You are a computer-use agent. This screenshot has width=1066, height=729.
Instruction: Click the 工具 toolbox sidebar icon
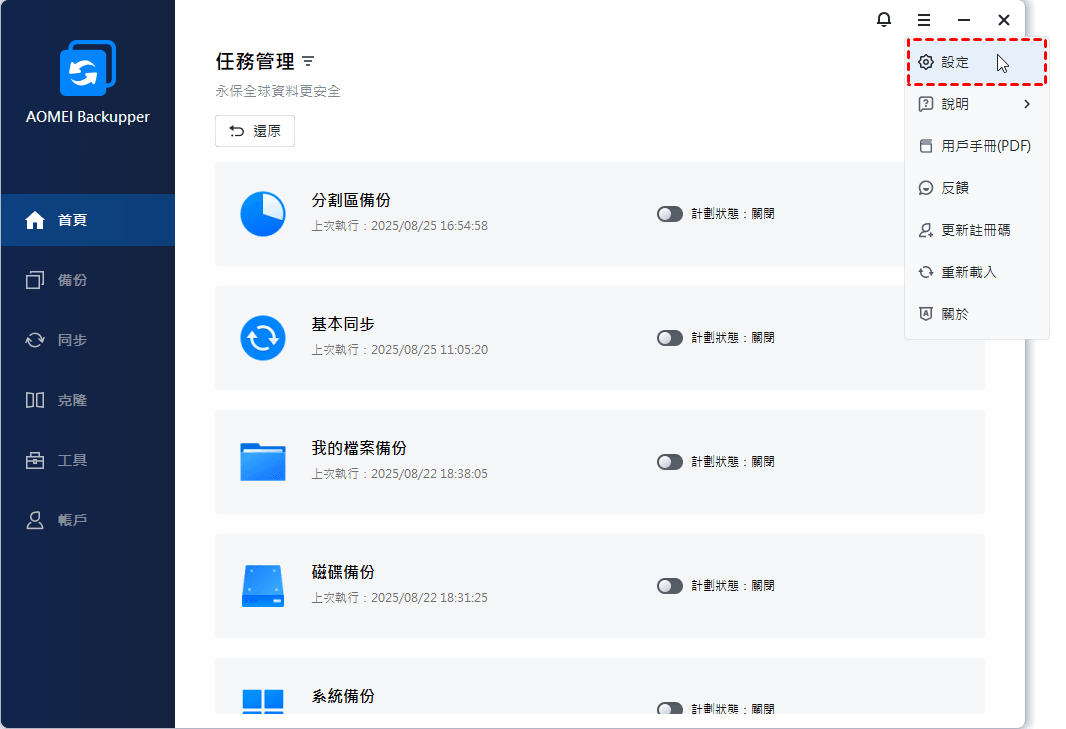click(x=35, y=460)
